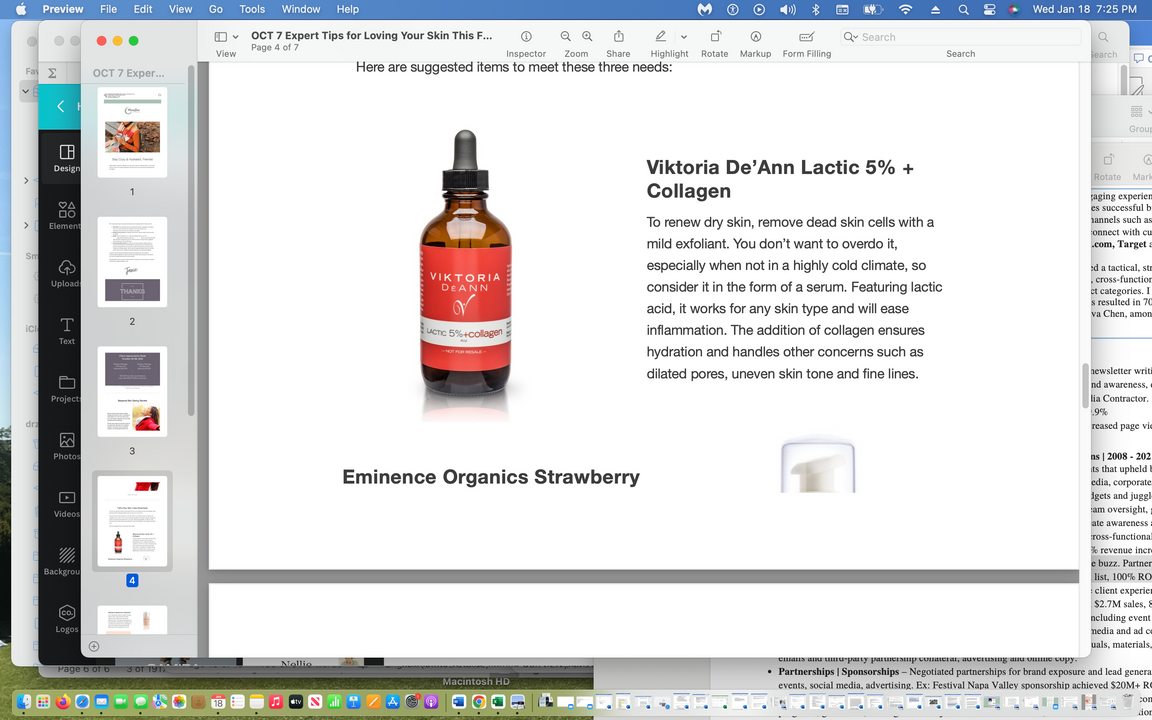This screenshot has width=1152, height=720.
Task: Open the View sidebar options dropdown
Action: pyautogui.click(x=227, y=37)
